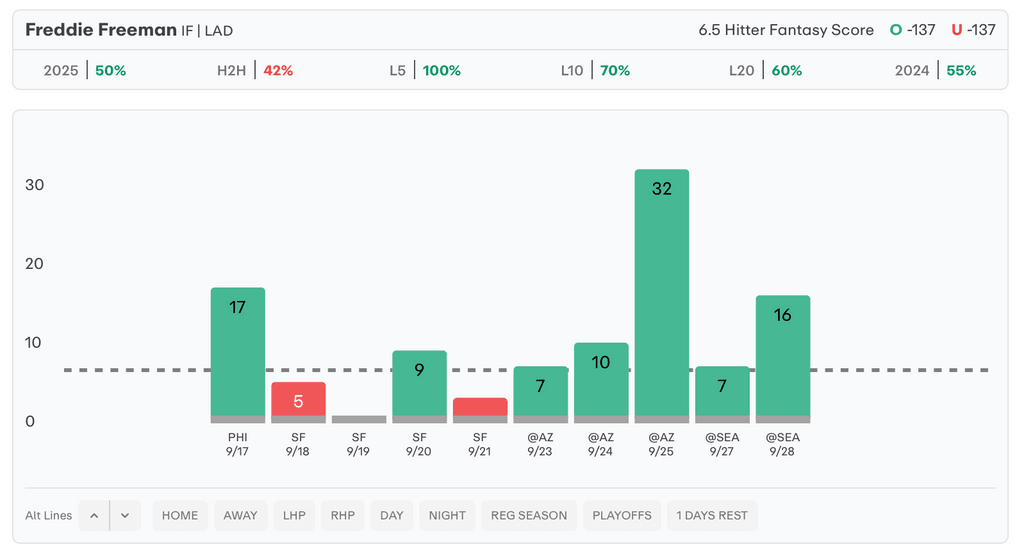Image resolution: width=1024 pixels, height=557 pixels.
Task: Enable the RHP pitcher filter
Action: tap(343, 515)
